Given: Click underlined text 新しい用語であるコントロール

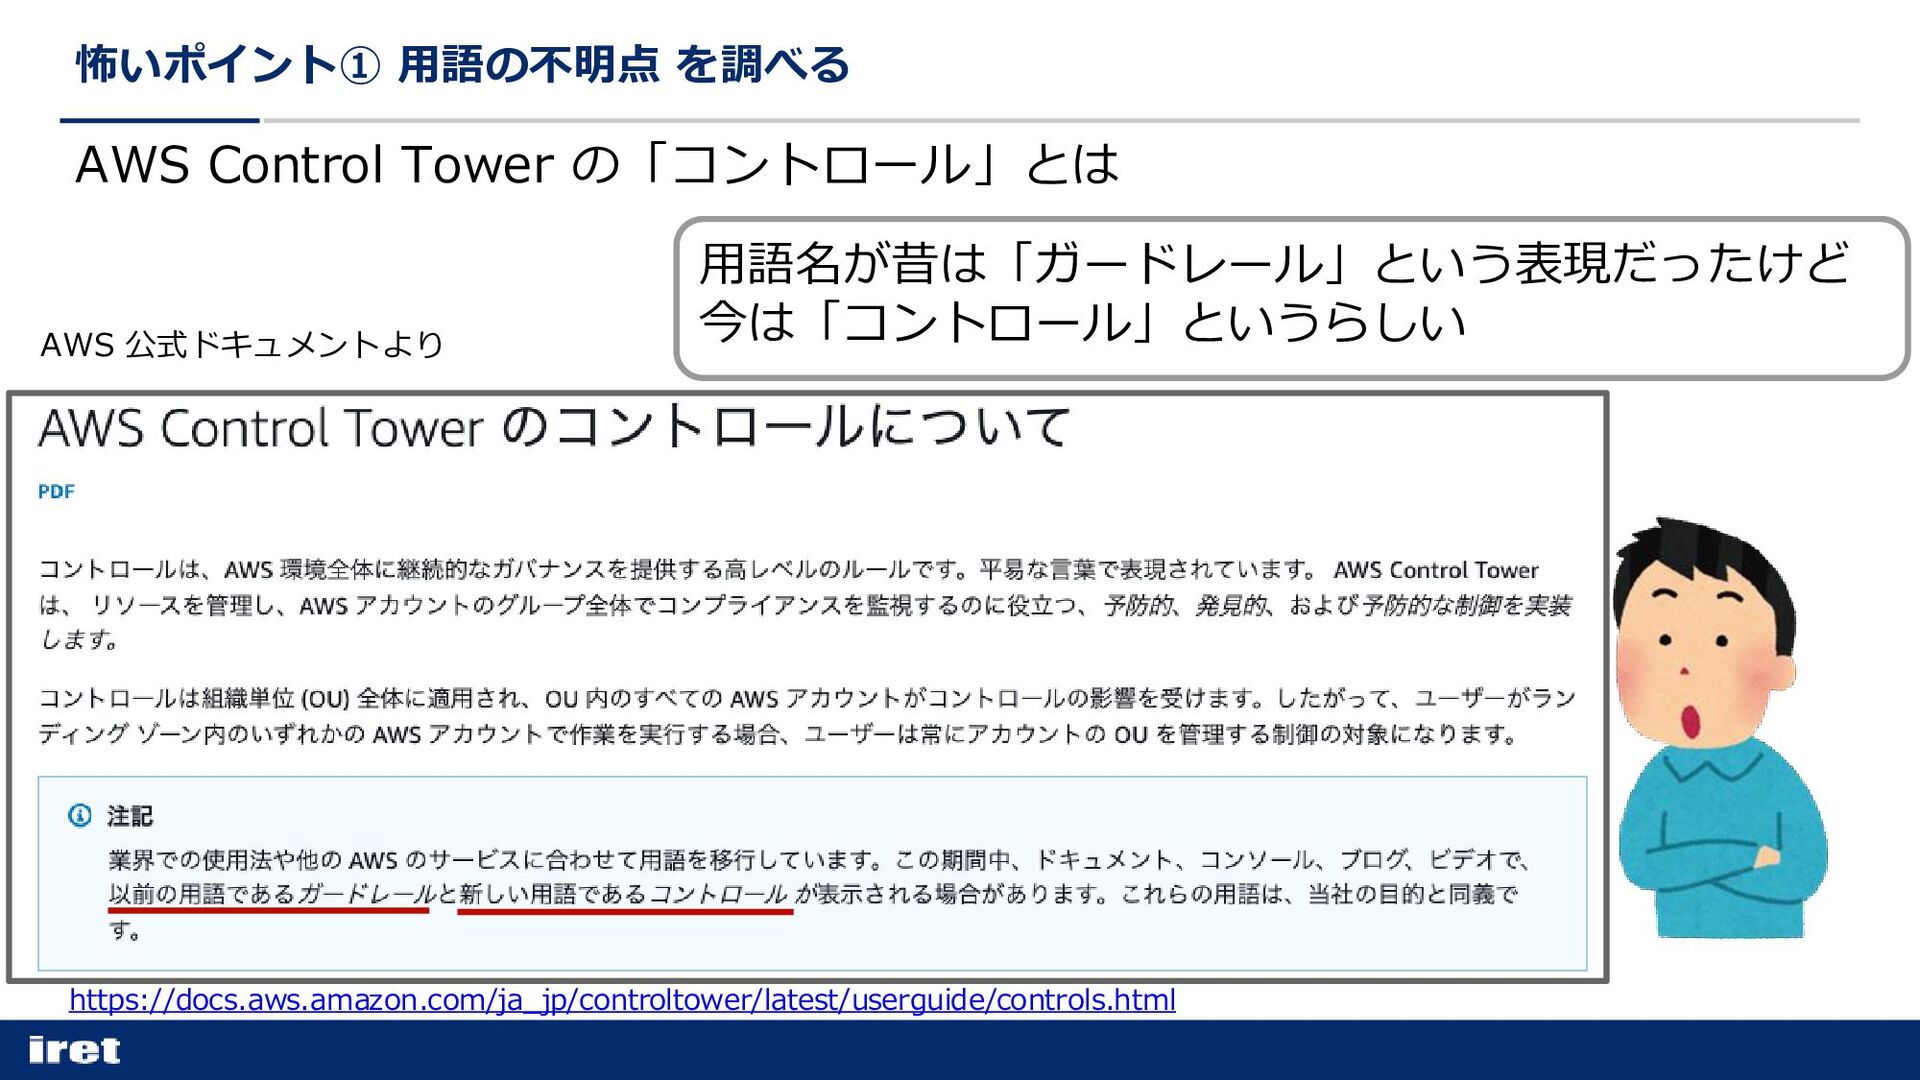Looking at the screenshot, I should click(x=624, y=894).
